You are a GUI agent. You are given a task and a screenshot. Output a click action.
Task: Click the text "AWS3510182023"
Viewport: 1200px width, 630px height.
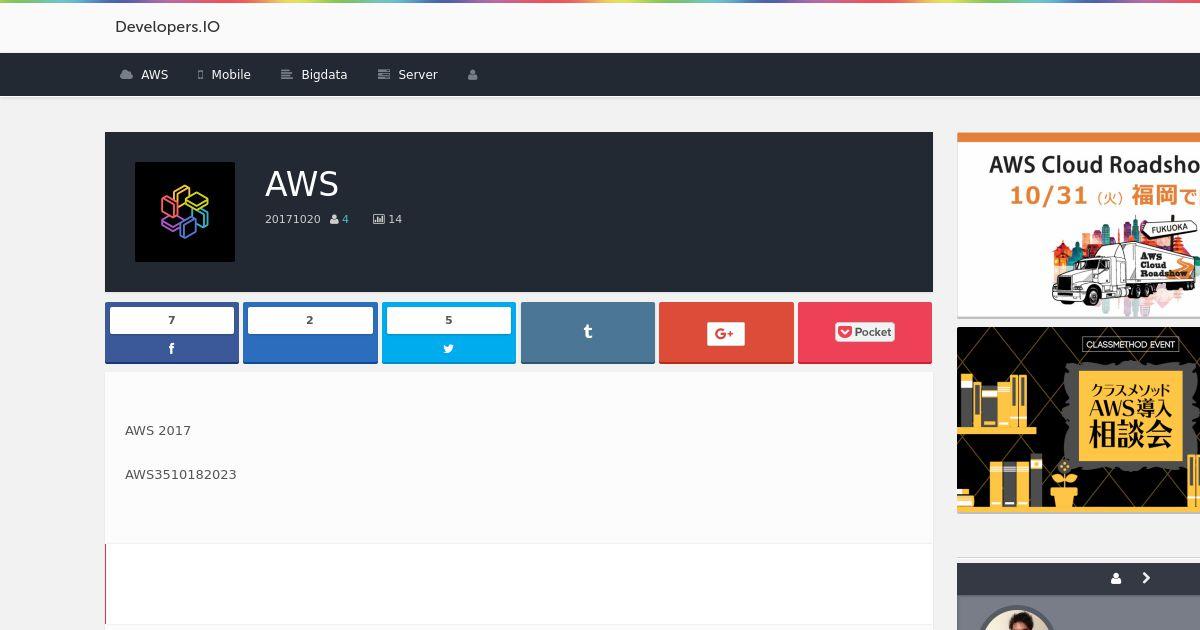(181, 474)
